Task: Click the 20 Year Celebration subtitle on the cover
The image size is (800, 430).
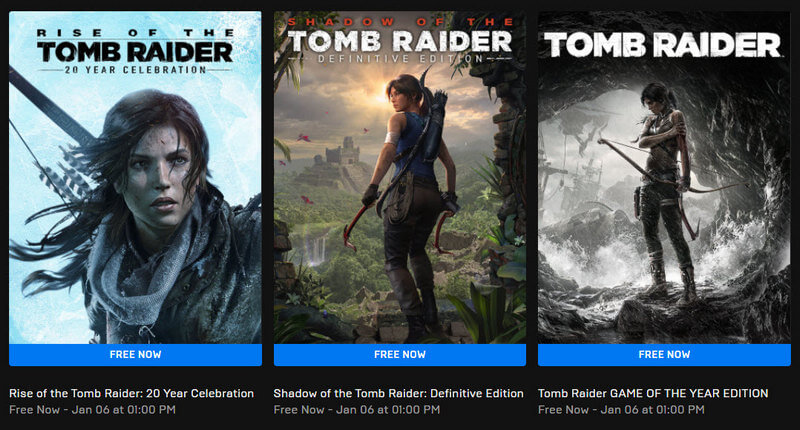Action: (135, 69)
